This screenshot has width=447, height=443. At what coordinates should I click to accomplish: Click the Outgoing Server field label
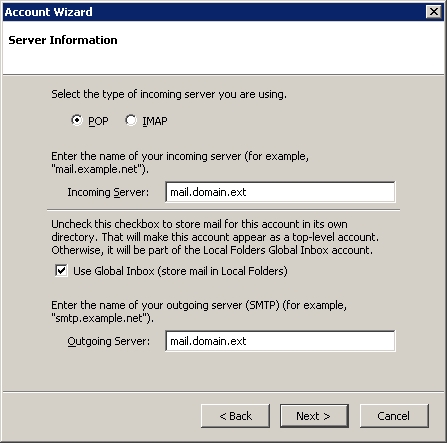tap(109, 341)
